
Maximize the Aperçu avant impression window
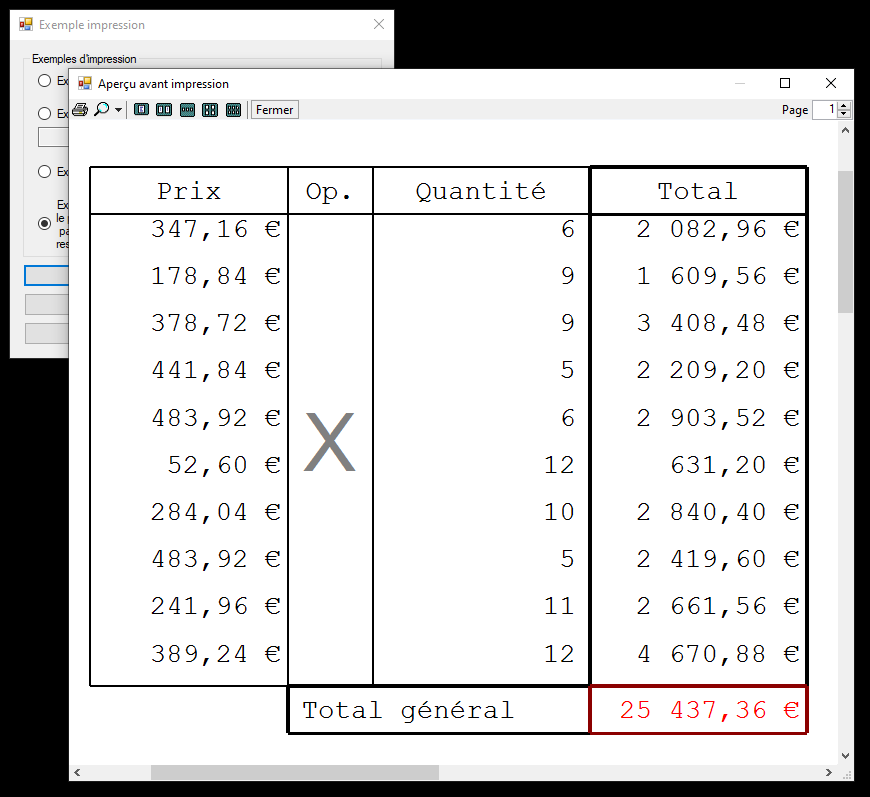pyautogui.click(x=785, y=83)
